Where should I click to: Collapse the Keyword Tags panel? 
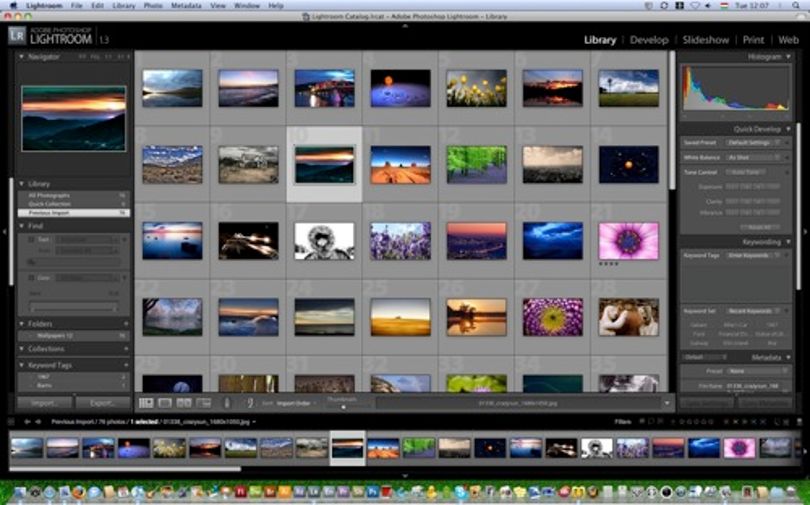click(21, 365)
